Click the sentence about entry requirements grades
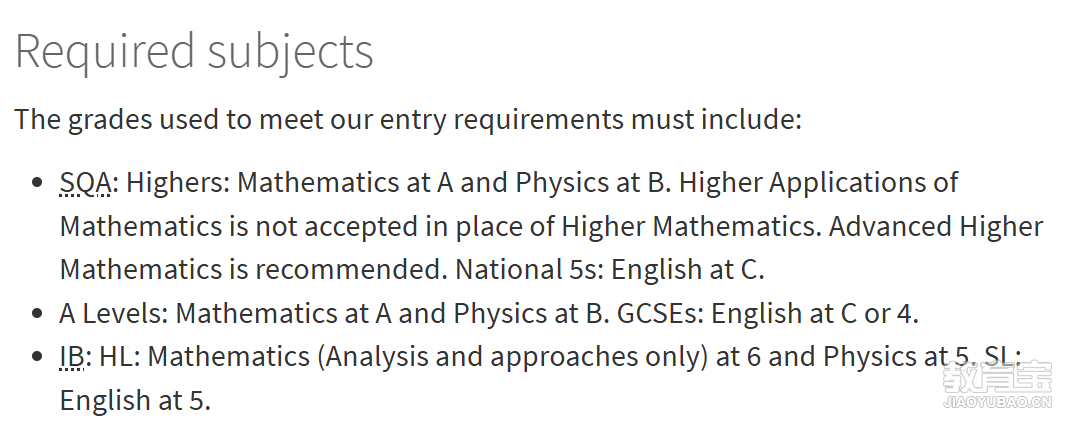The height and width of the screenshot is (431, 1073). [x=408, y=119]
